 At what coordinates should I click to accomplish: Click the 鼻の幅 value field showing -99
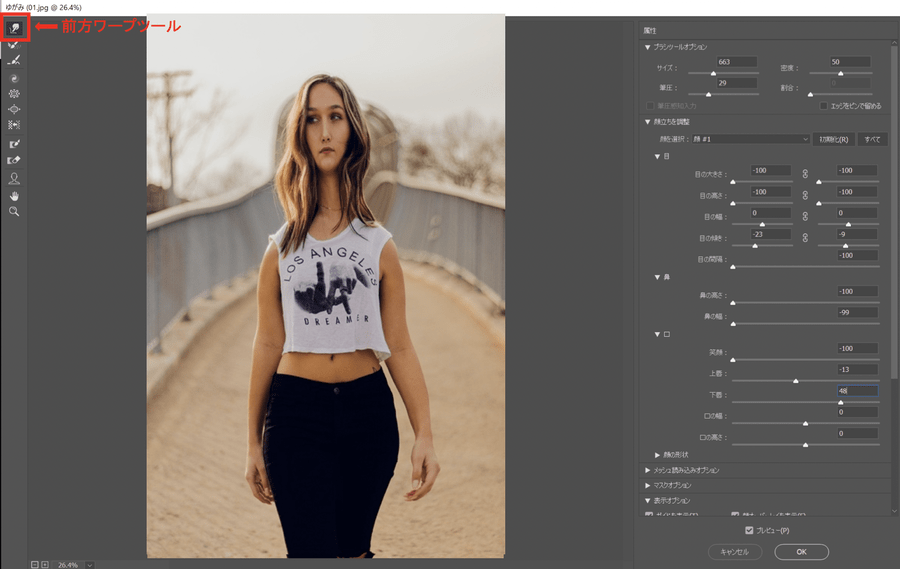[x=857, y=312]
